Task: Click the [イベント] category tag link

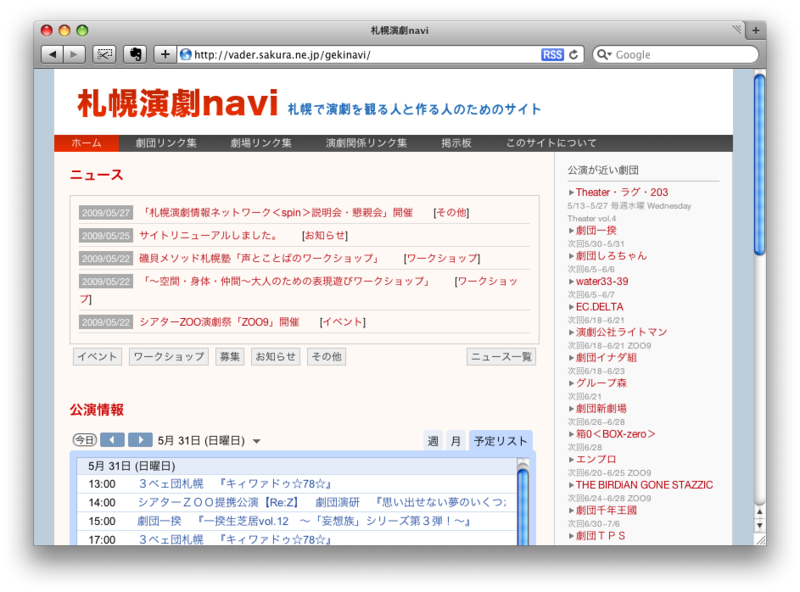Action: click(x=343, y=322)
